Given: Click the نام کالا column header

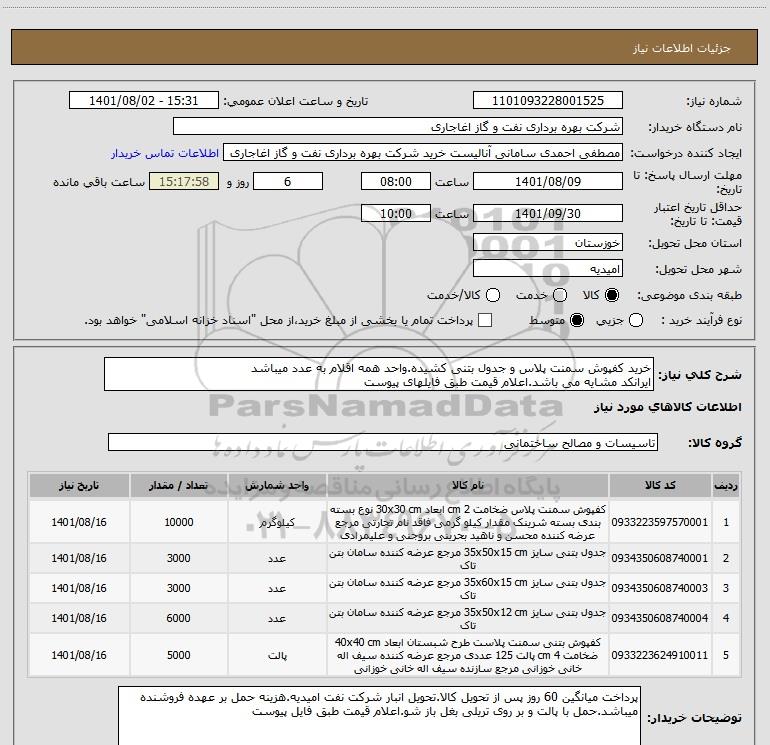Looking at the screenshot, I should click(468, 486).
